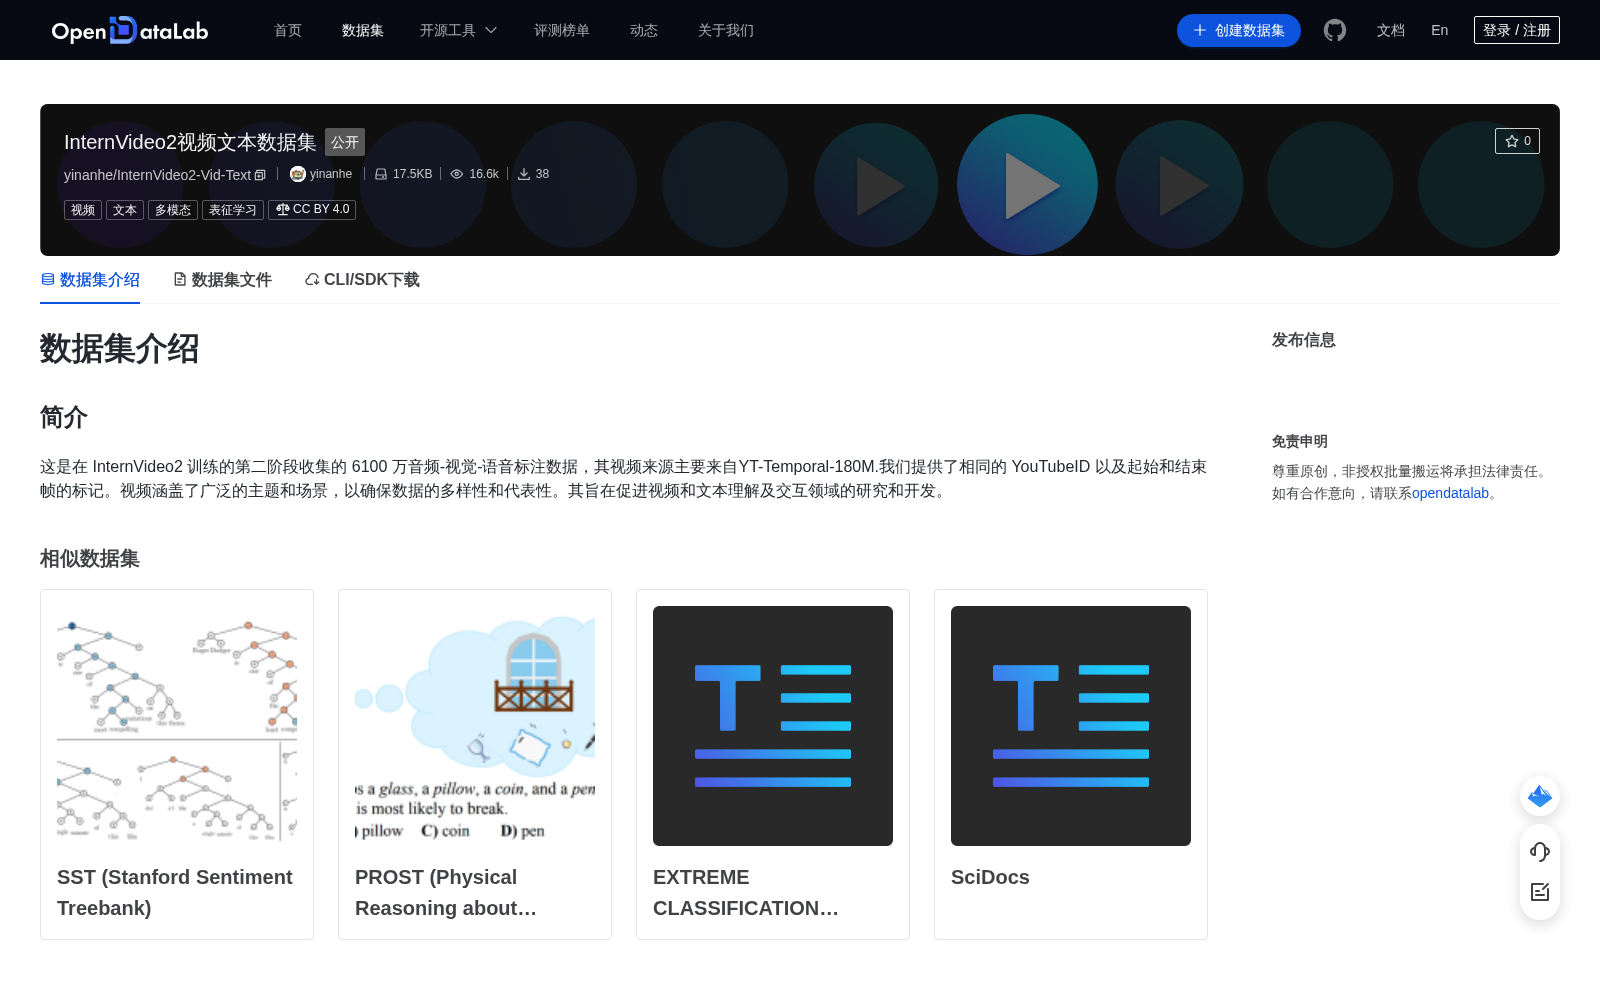This screenshot has width=1600, height=1000.
Task: Open 数据集 navigation item
Action: pos(363,30)
